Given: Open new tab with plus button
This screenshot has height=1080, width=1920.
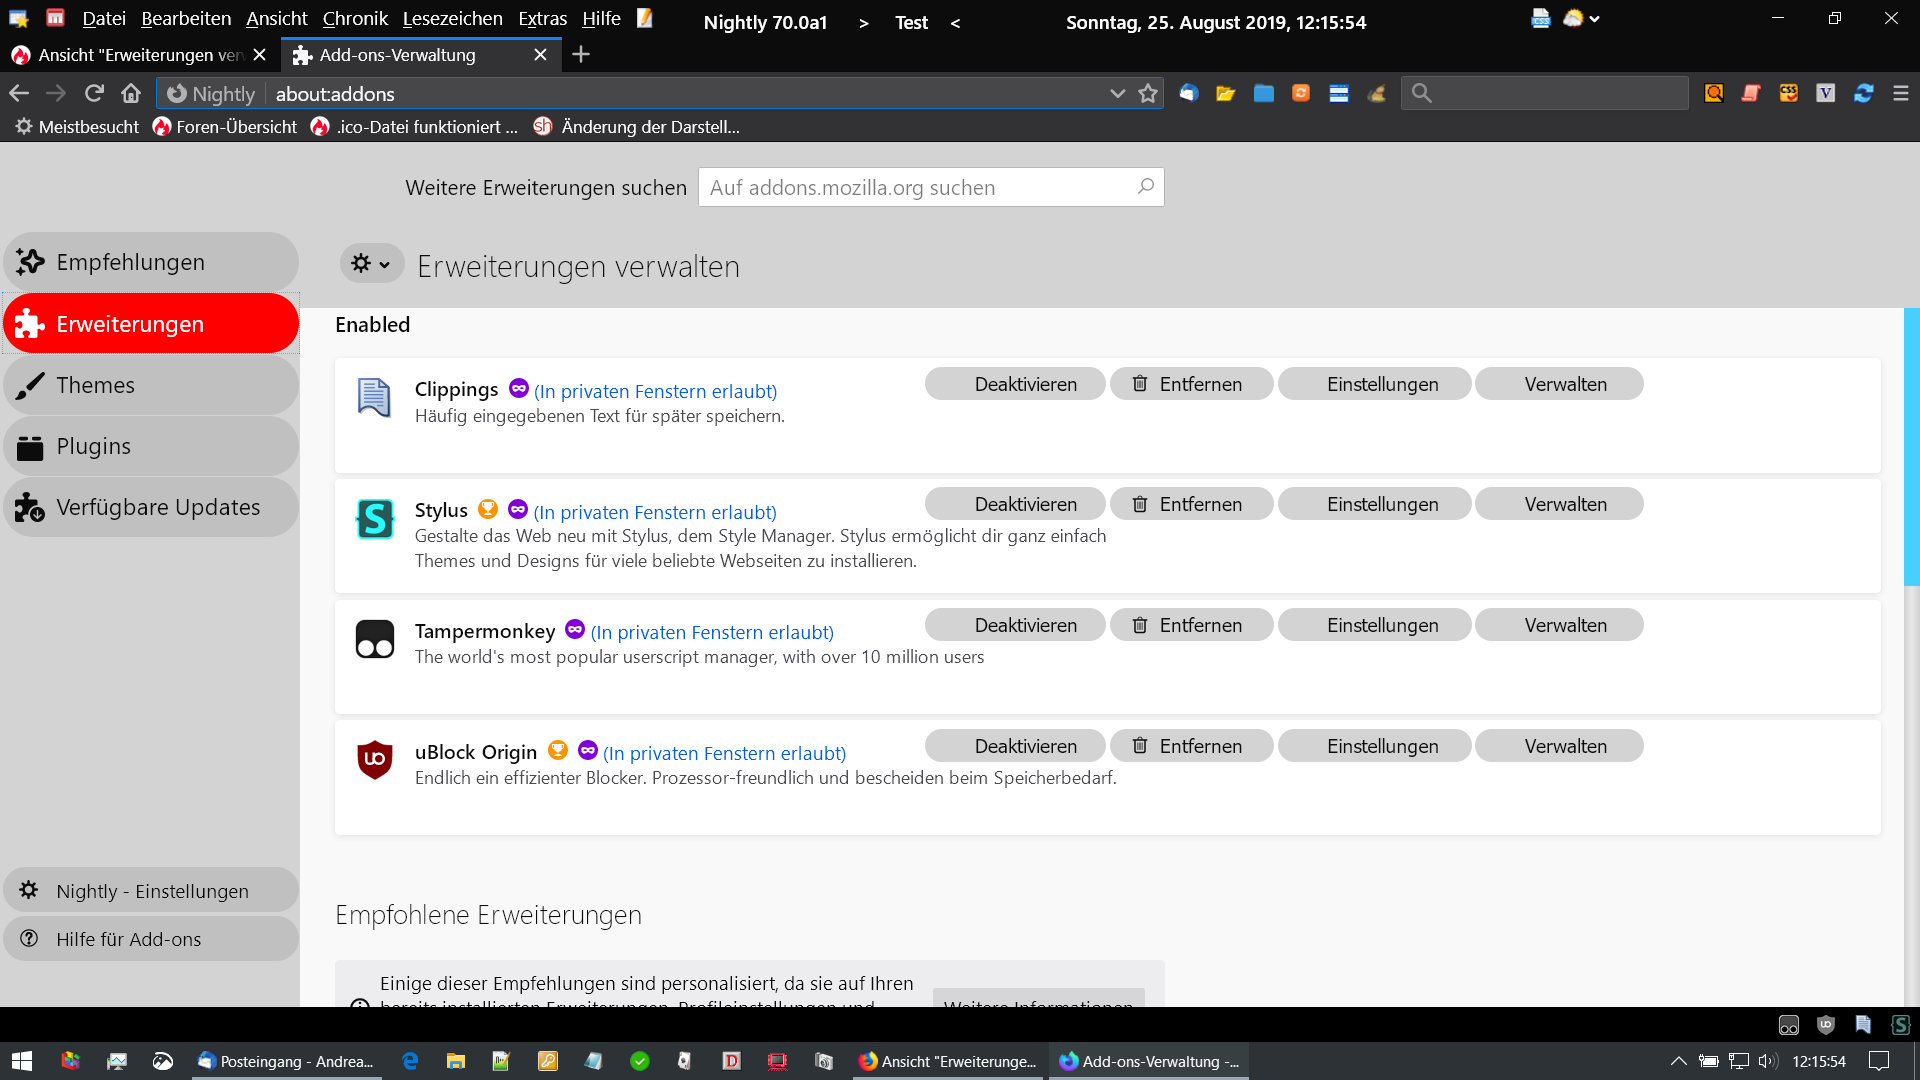Looking at the screenshot, I should (581, 55).
